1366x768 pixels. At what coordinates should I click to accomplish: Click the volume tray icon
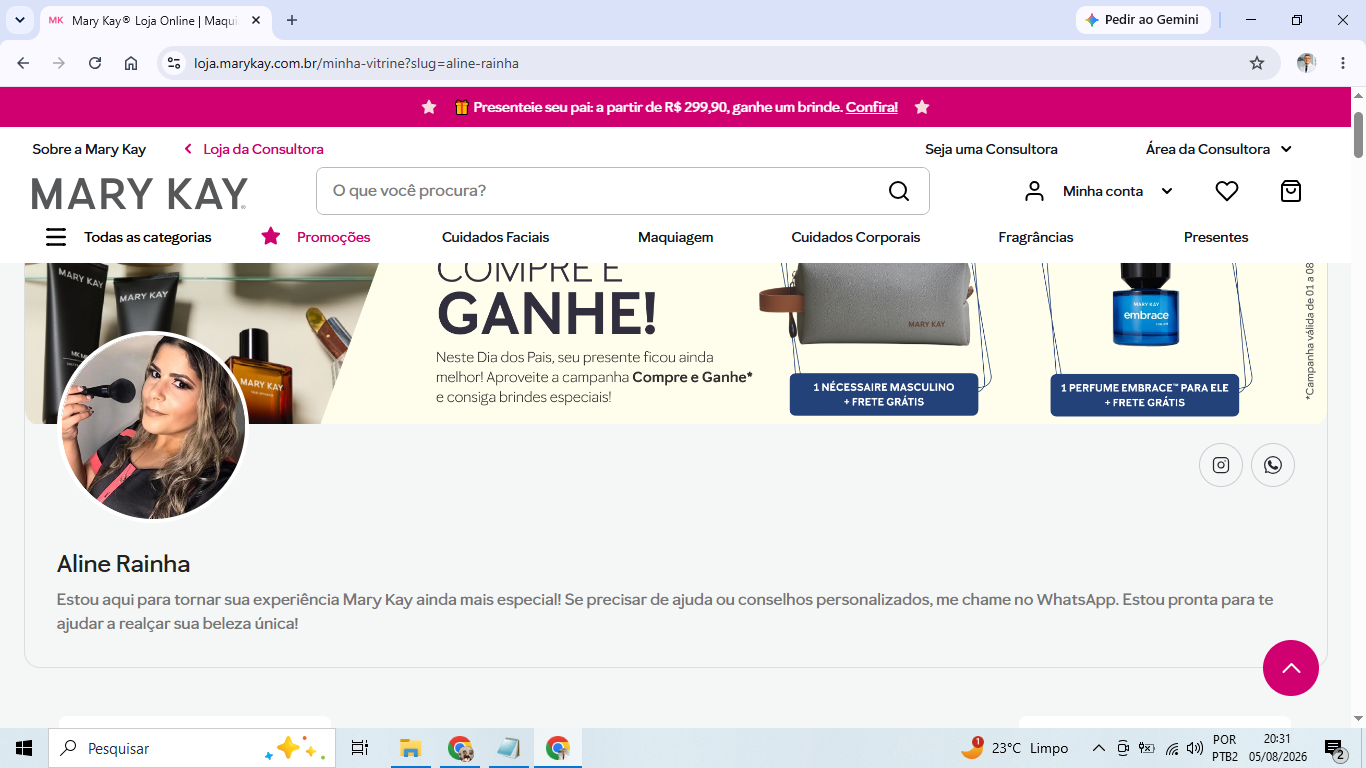click(x=1195, y=748)
